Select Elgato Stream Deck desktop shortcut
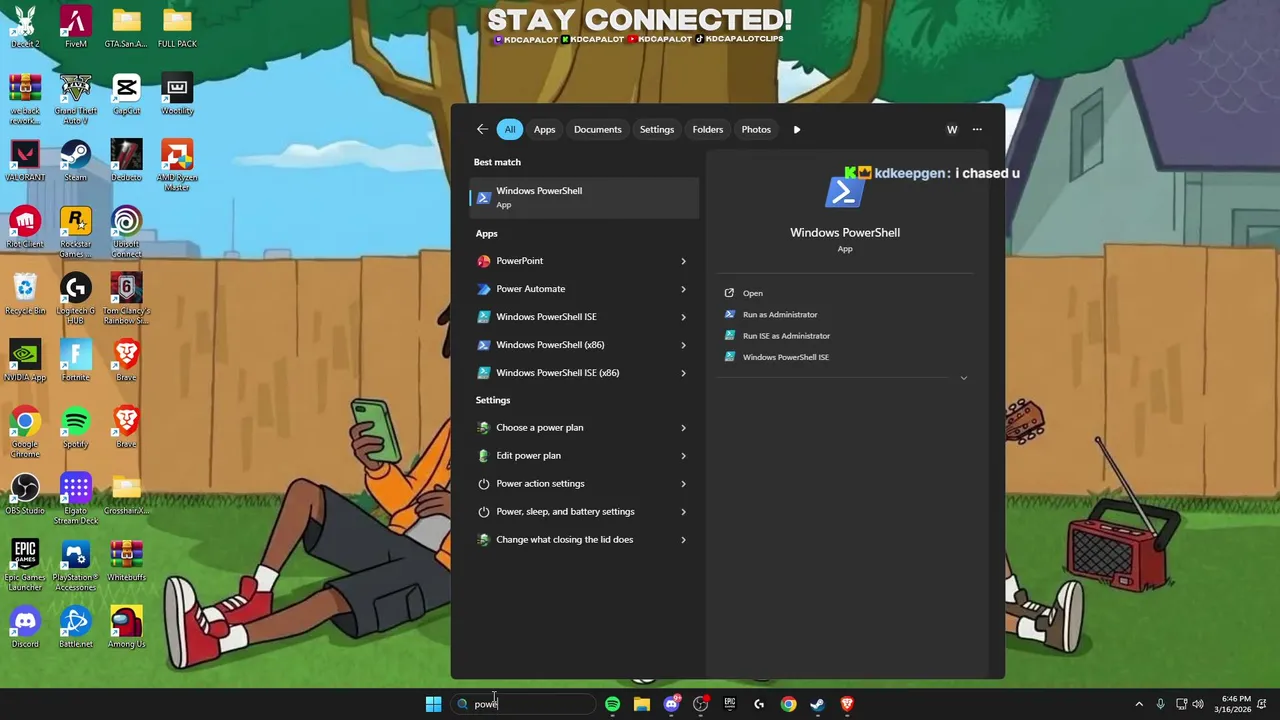This screenshot has width=1280, height=720. click(x=75, y=499)
